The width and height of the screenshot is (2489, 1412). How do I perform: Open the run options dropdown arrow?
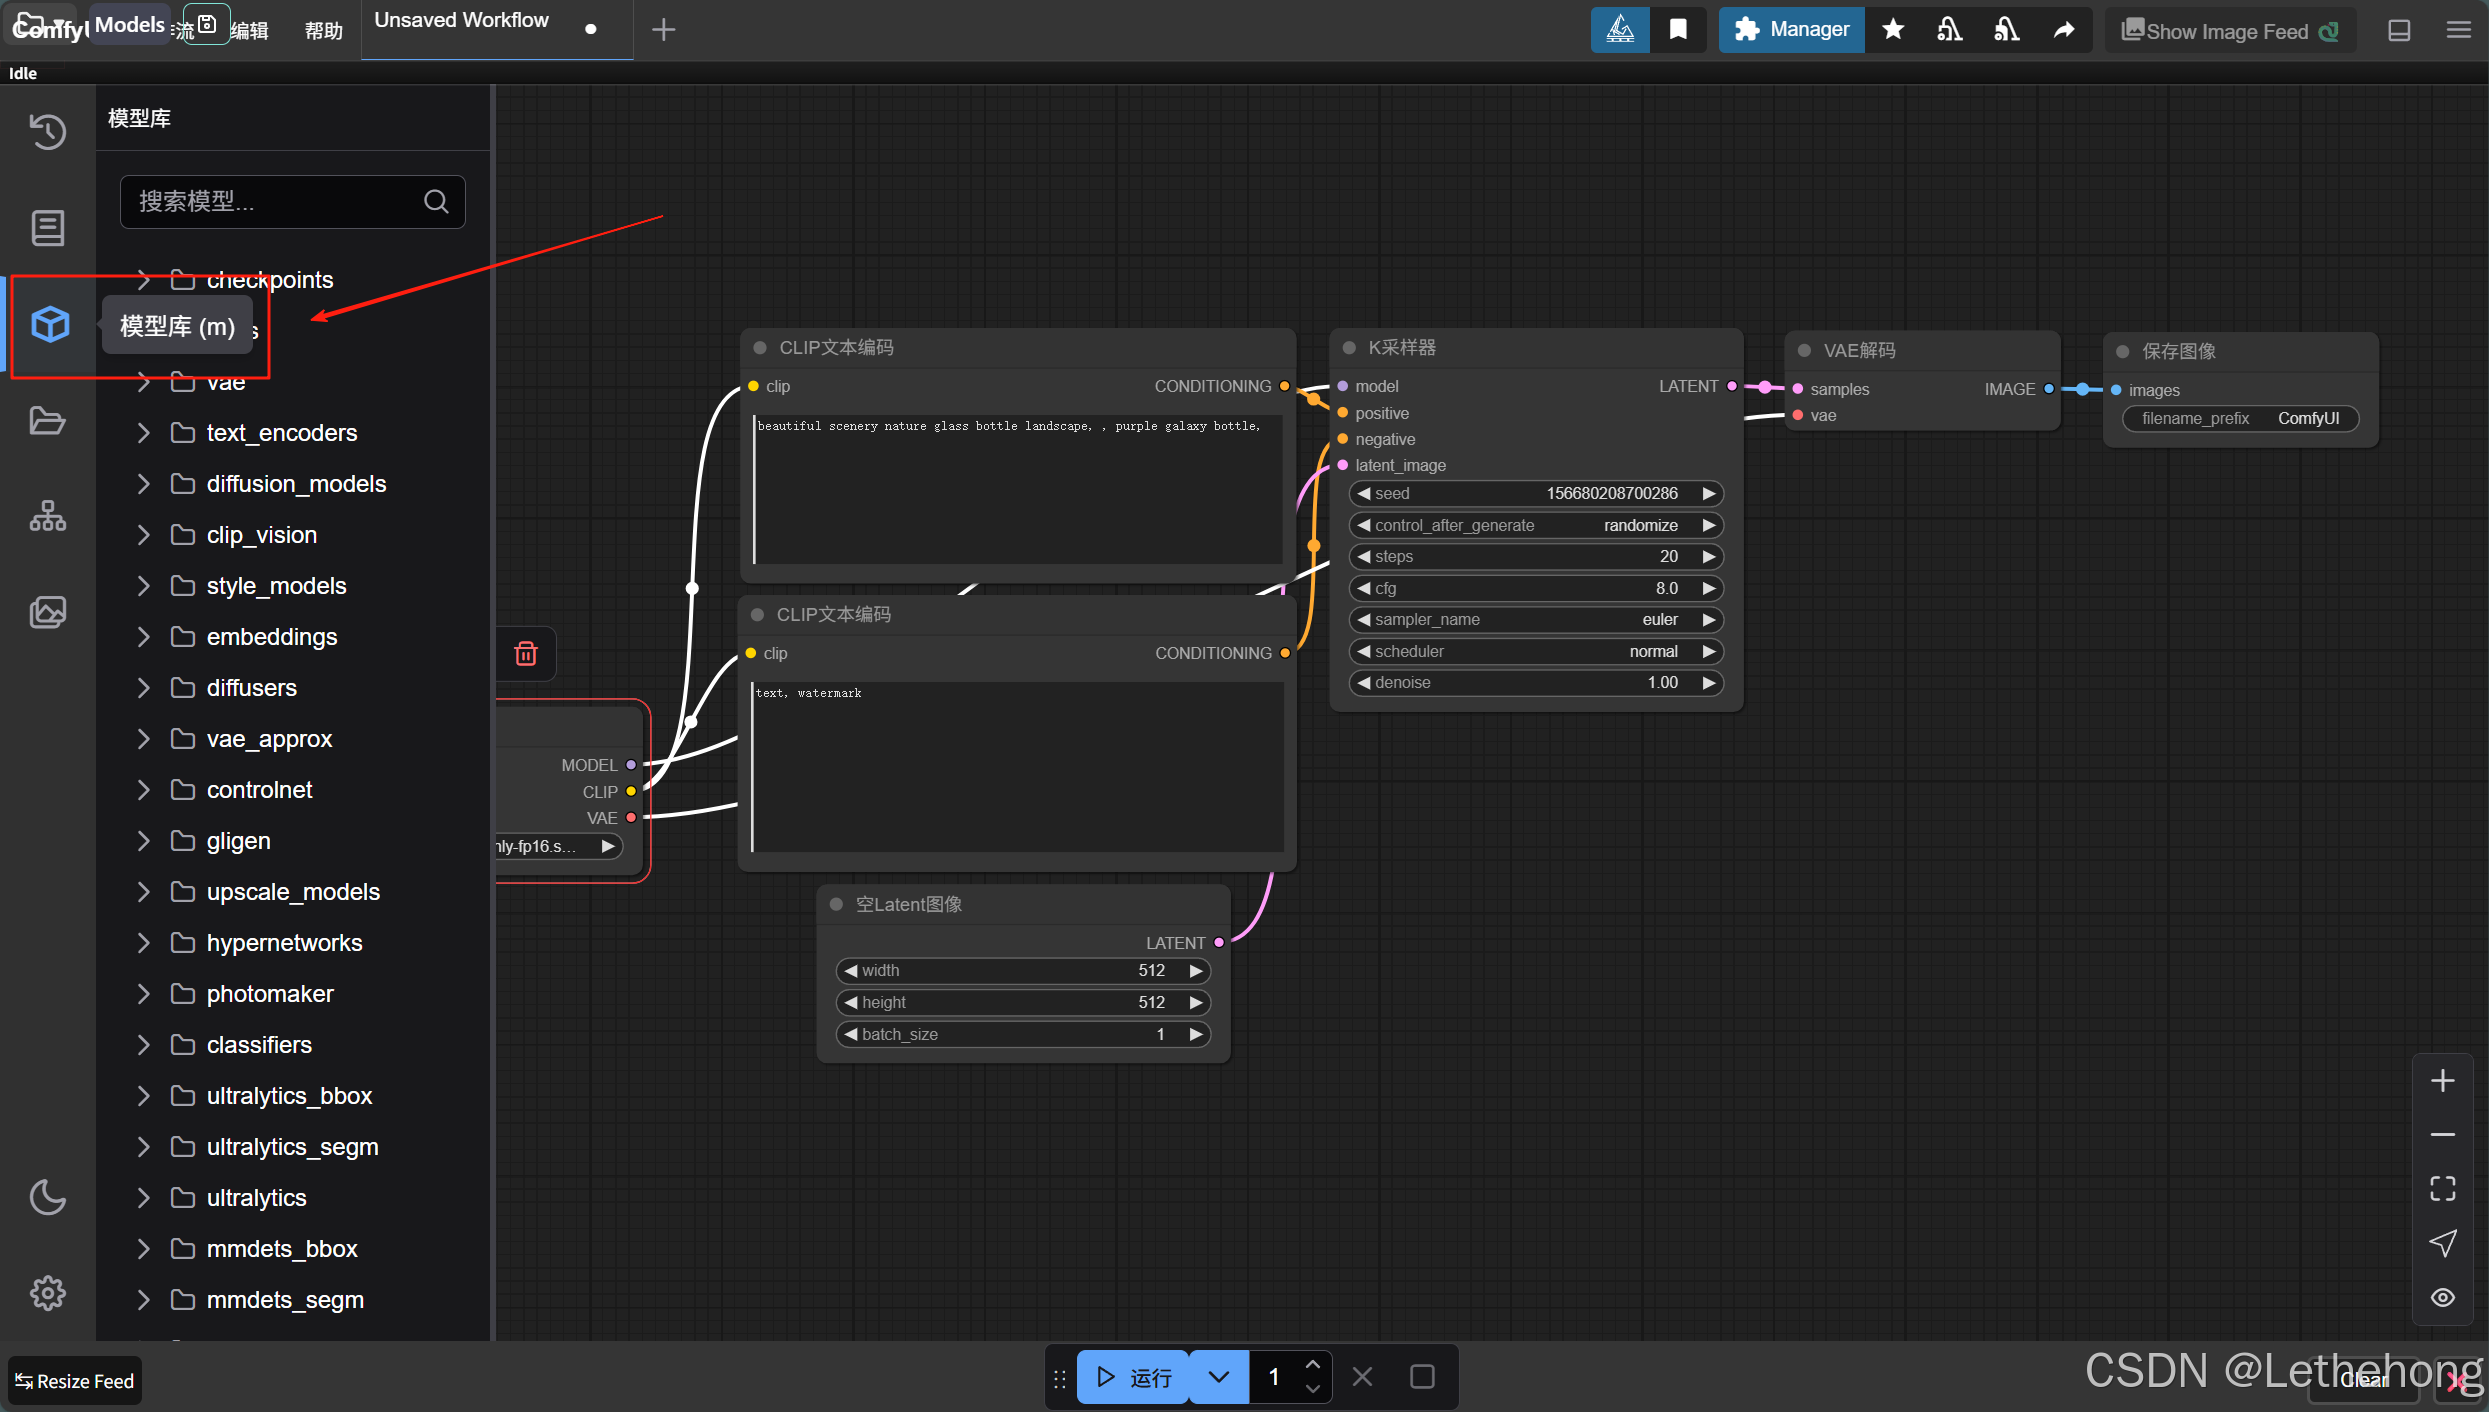pyautogui.click(x=1219, y=1377)
